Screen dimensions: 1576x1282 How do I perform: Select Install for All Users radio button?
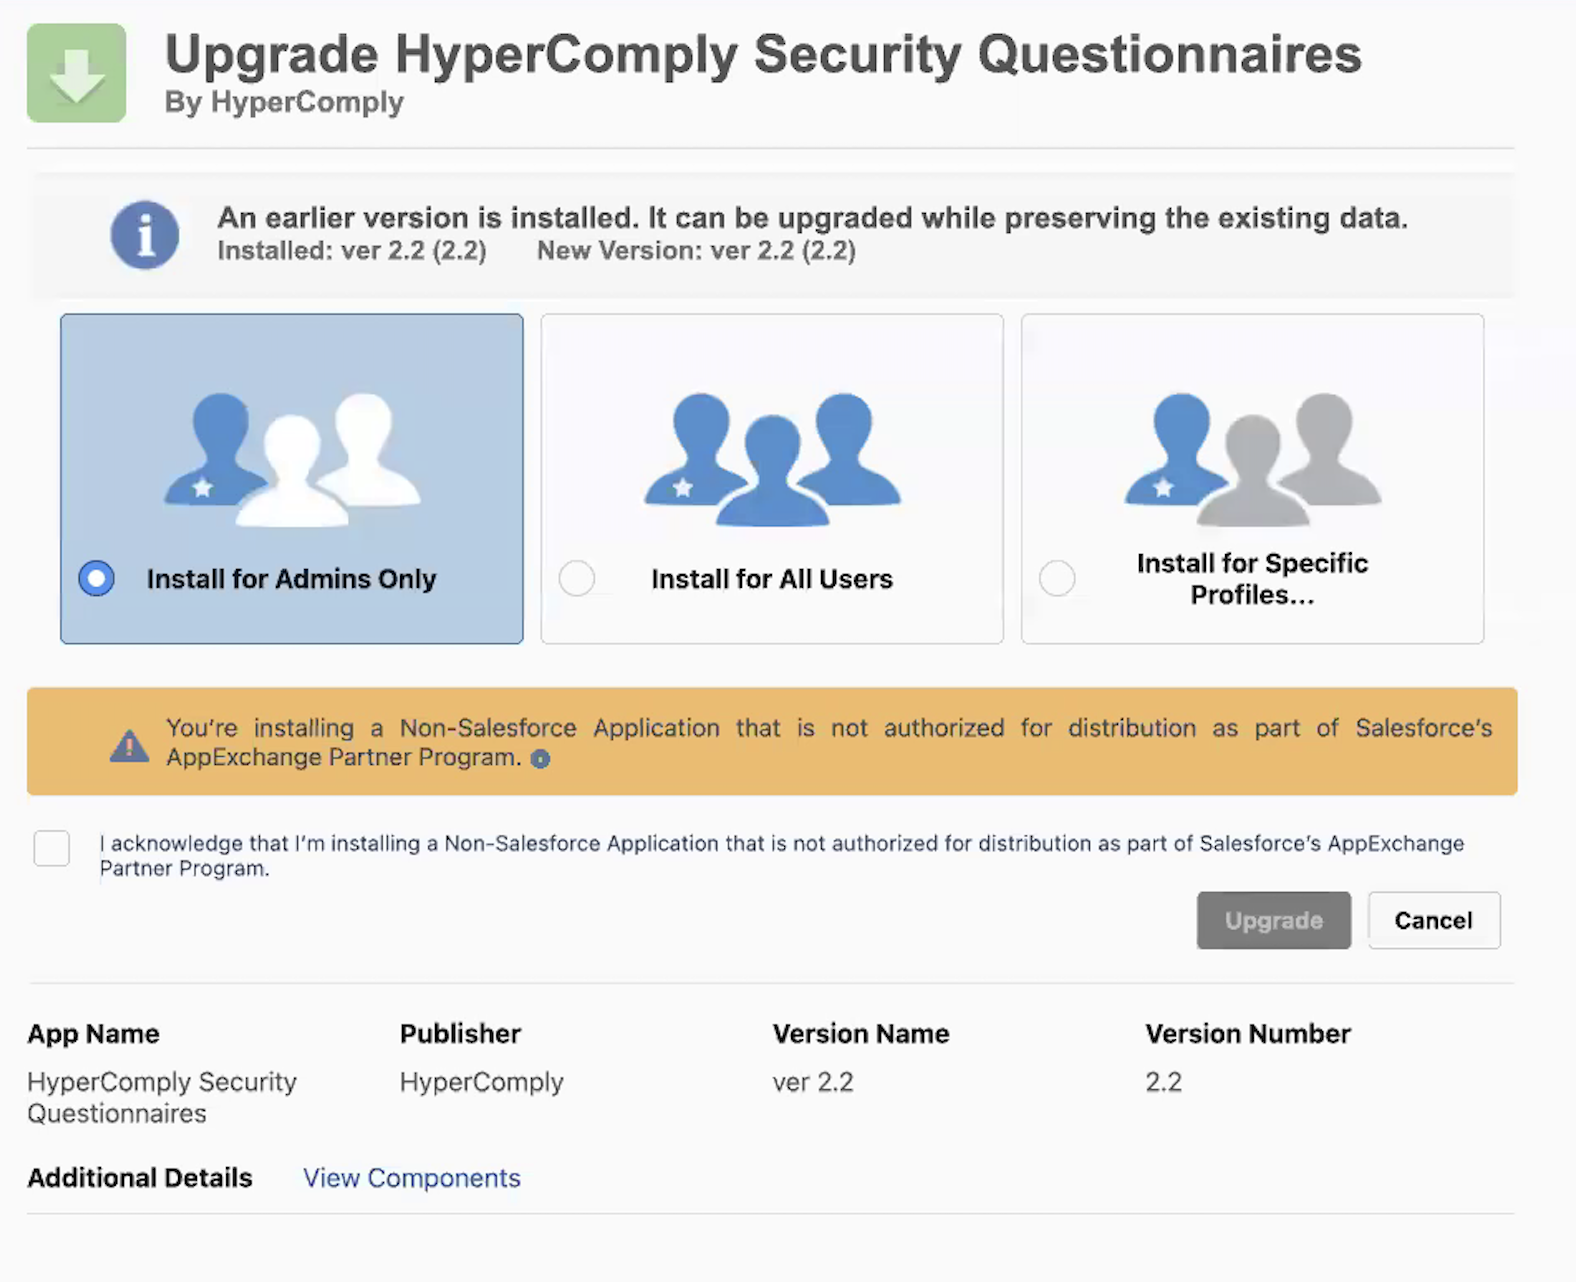coord(577,578)
